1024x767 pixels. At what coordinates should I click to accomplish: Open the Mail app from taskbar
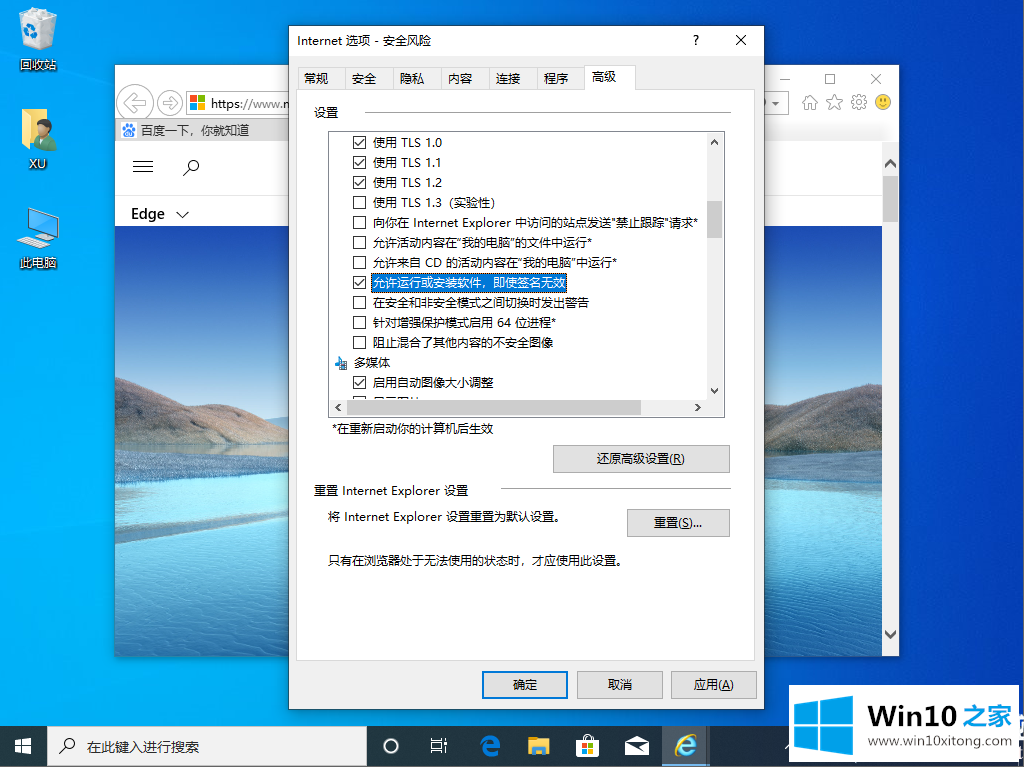tap(637, 746)
